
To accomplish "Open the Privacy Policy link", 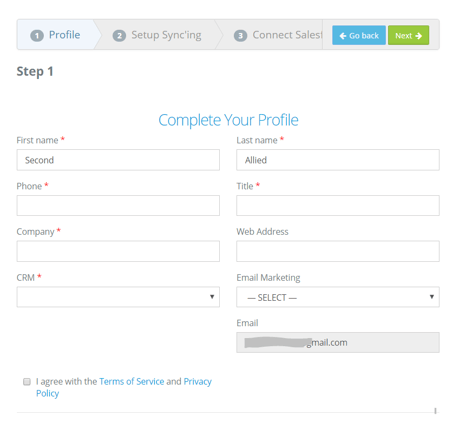I will (x=124, y=387).
